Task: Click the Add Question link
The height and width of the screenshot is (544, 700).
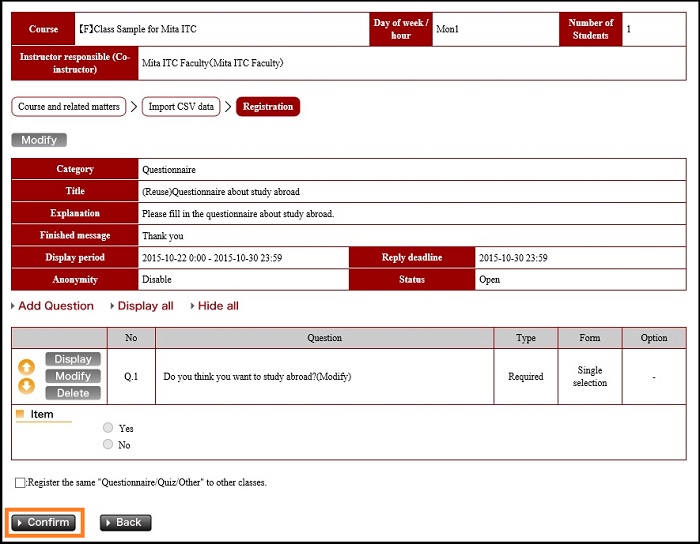Action: (x=55, y=306)
